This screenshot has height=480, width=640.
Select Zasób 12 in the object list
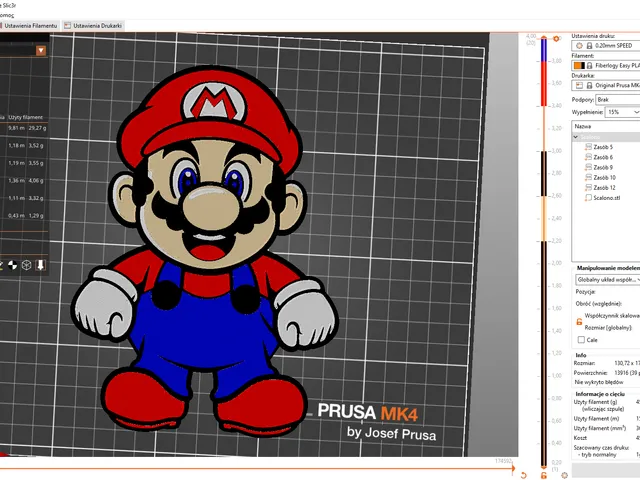point(604,188)
